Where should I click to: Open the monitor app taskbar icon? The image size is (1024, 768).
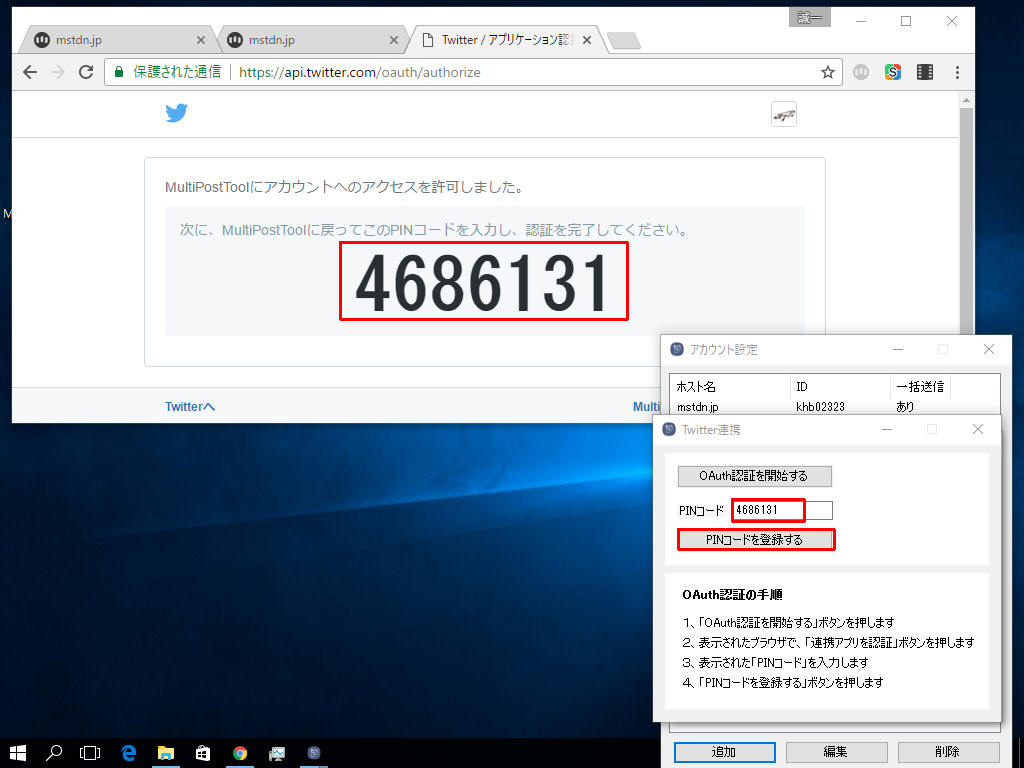tap(277, 753)
